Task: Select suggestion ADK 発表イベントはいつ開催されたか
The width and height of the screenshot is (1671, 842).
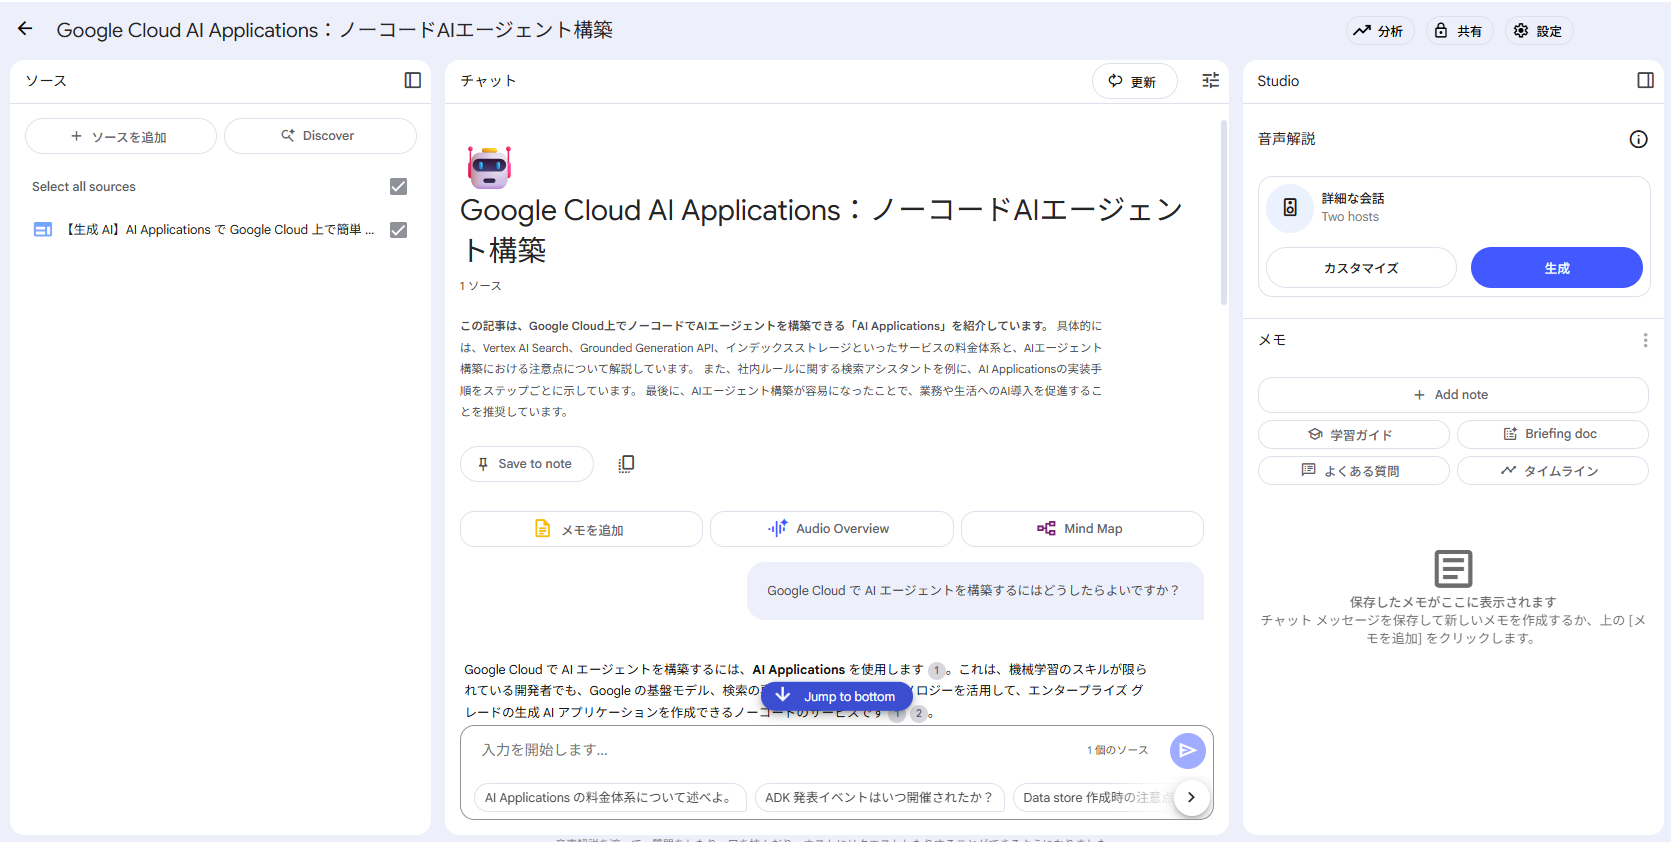Action: pos(880,797)
